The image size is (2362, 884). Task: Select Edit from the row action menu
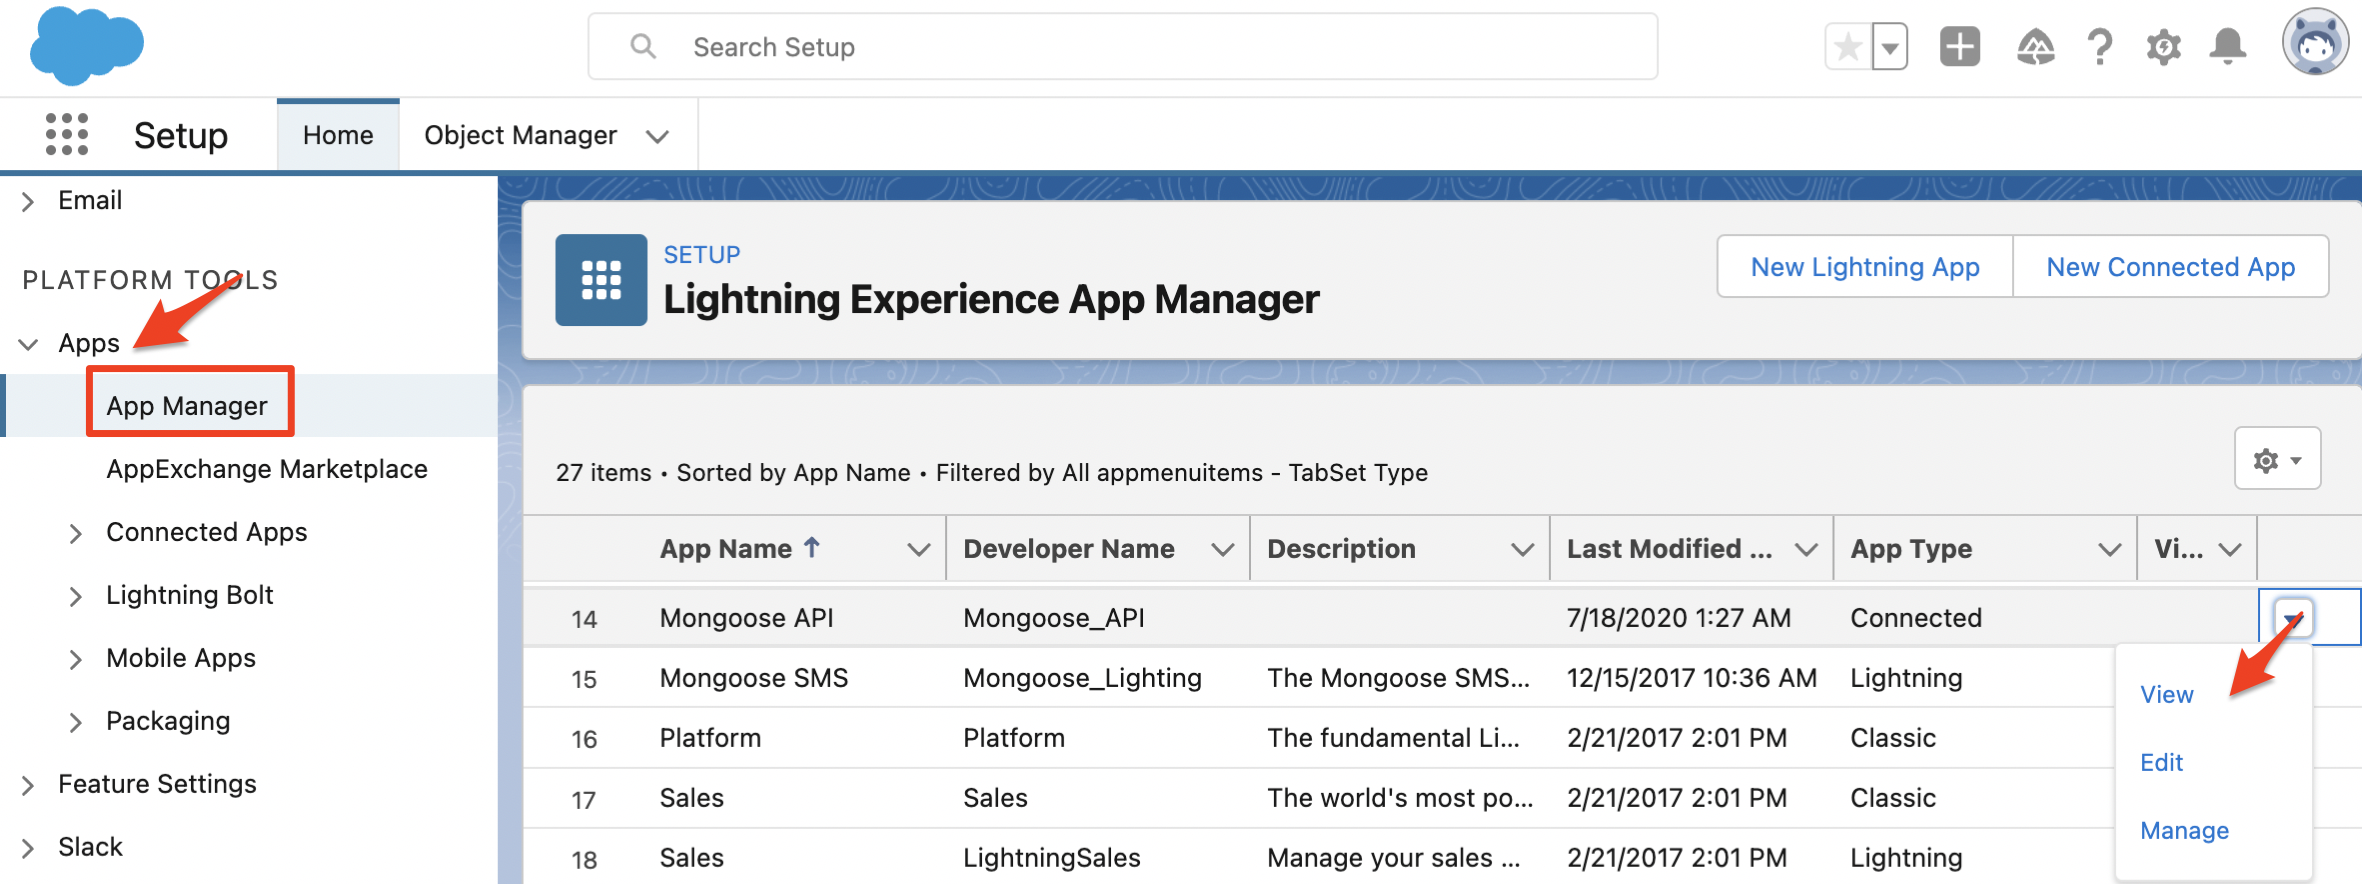point(2161,763)
